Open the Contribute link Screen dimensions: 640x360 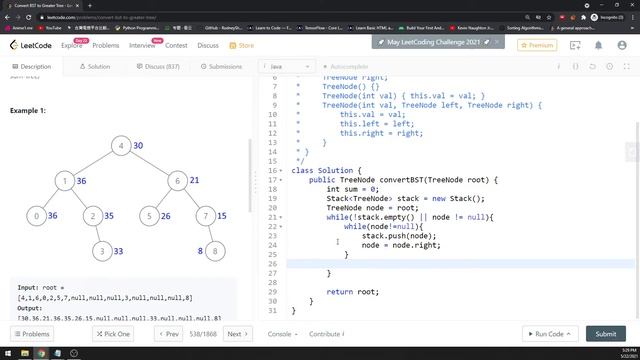(327, 334)
